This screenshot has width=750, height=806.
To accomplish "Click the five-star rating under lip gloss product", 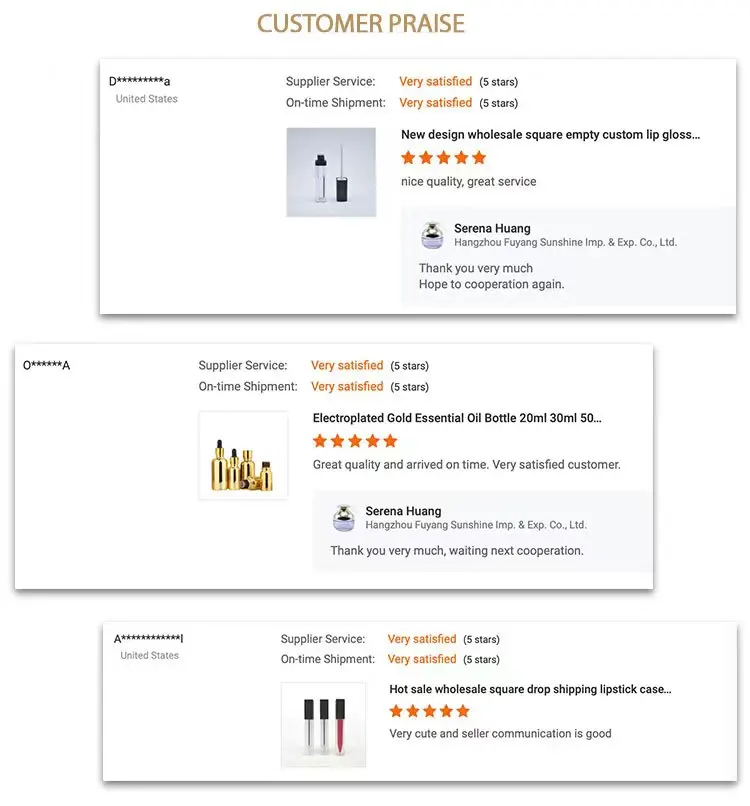I will pyautogui.click(x=443, y=158).
